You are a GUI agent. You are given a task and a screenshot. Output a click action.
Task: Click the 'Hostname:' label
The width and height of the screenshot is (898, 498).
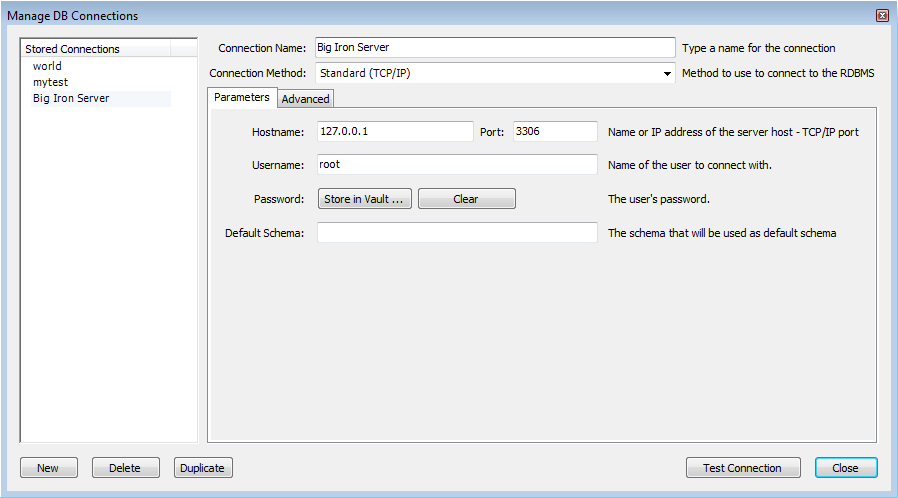pyautogui.click(x=278, y=132)
